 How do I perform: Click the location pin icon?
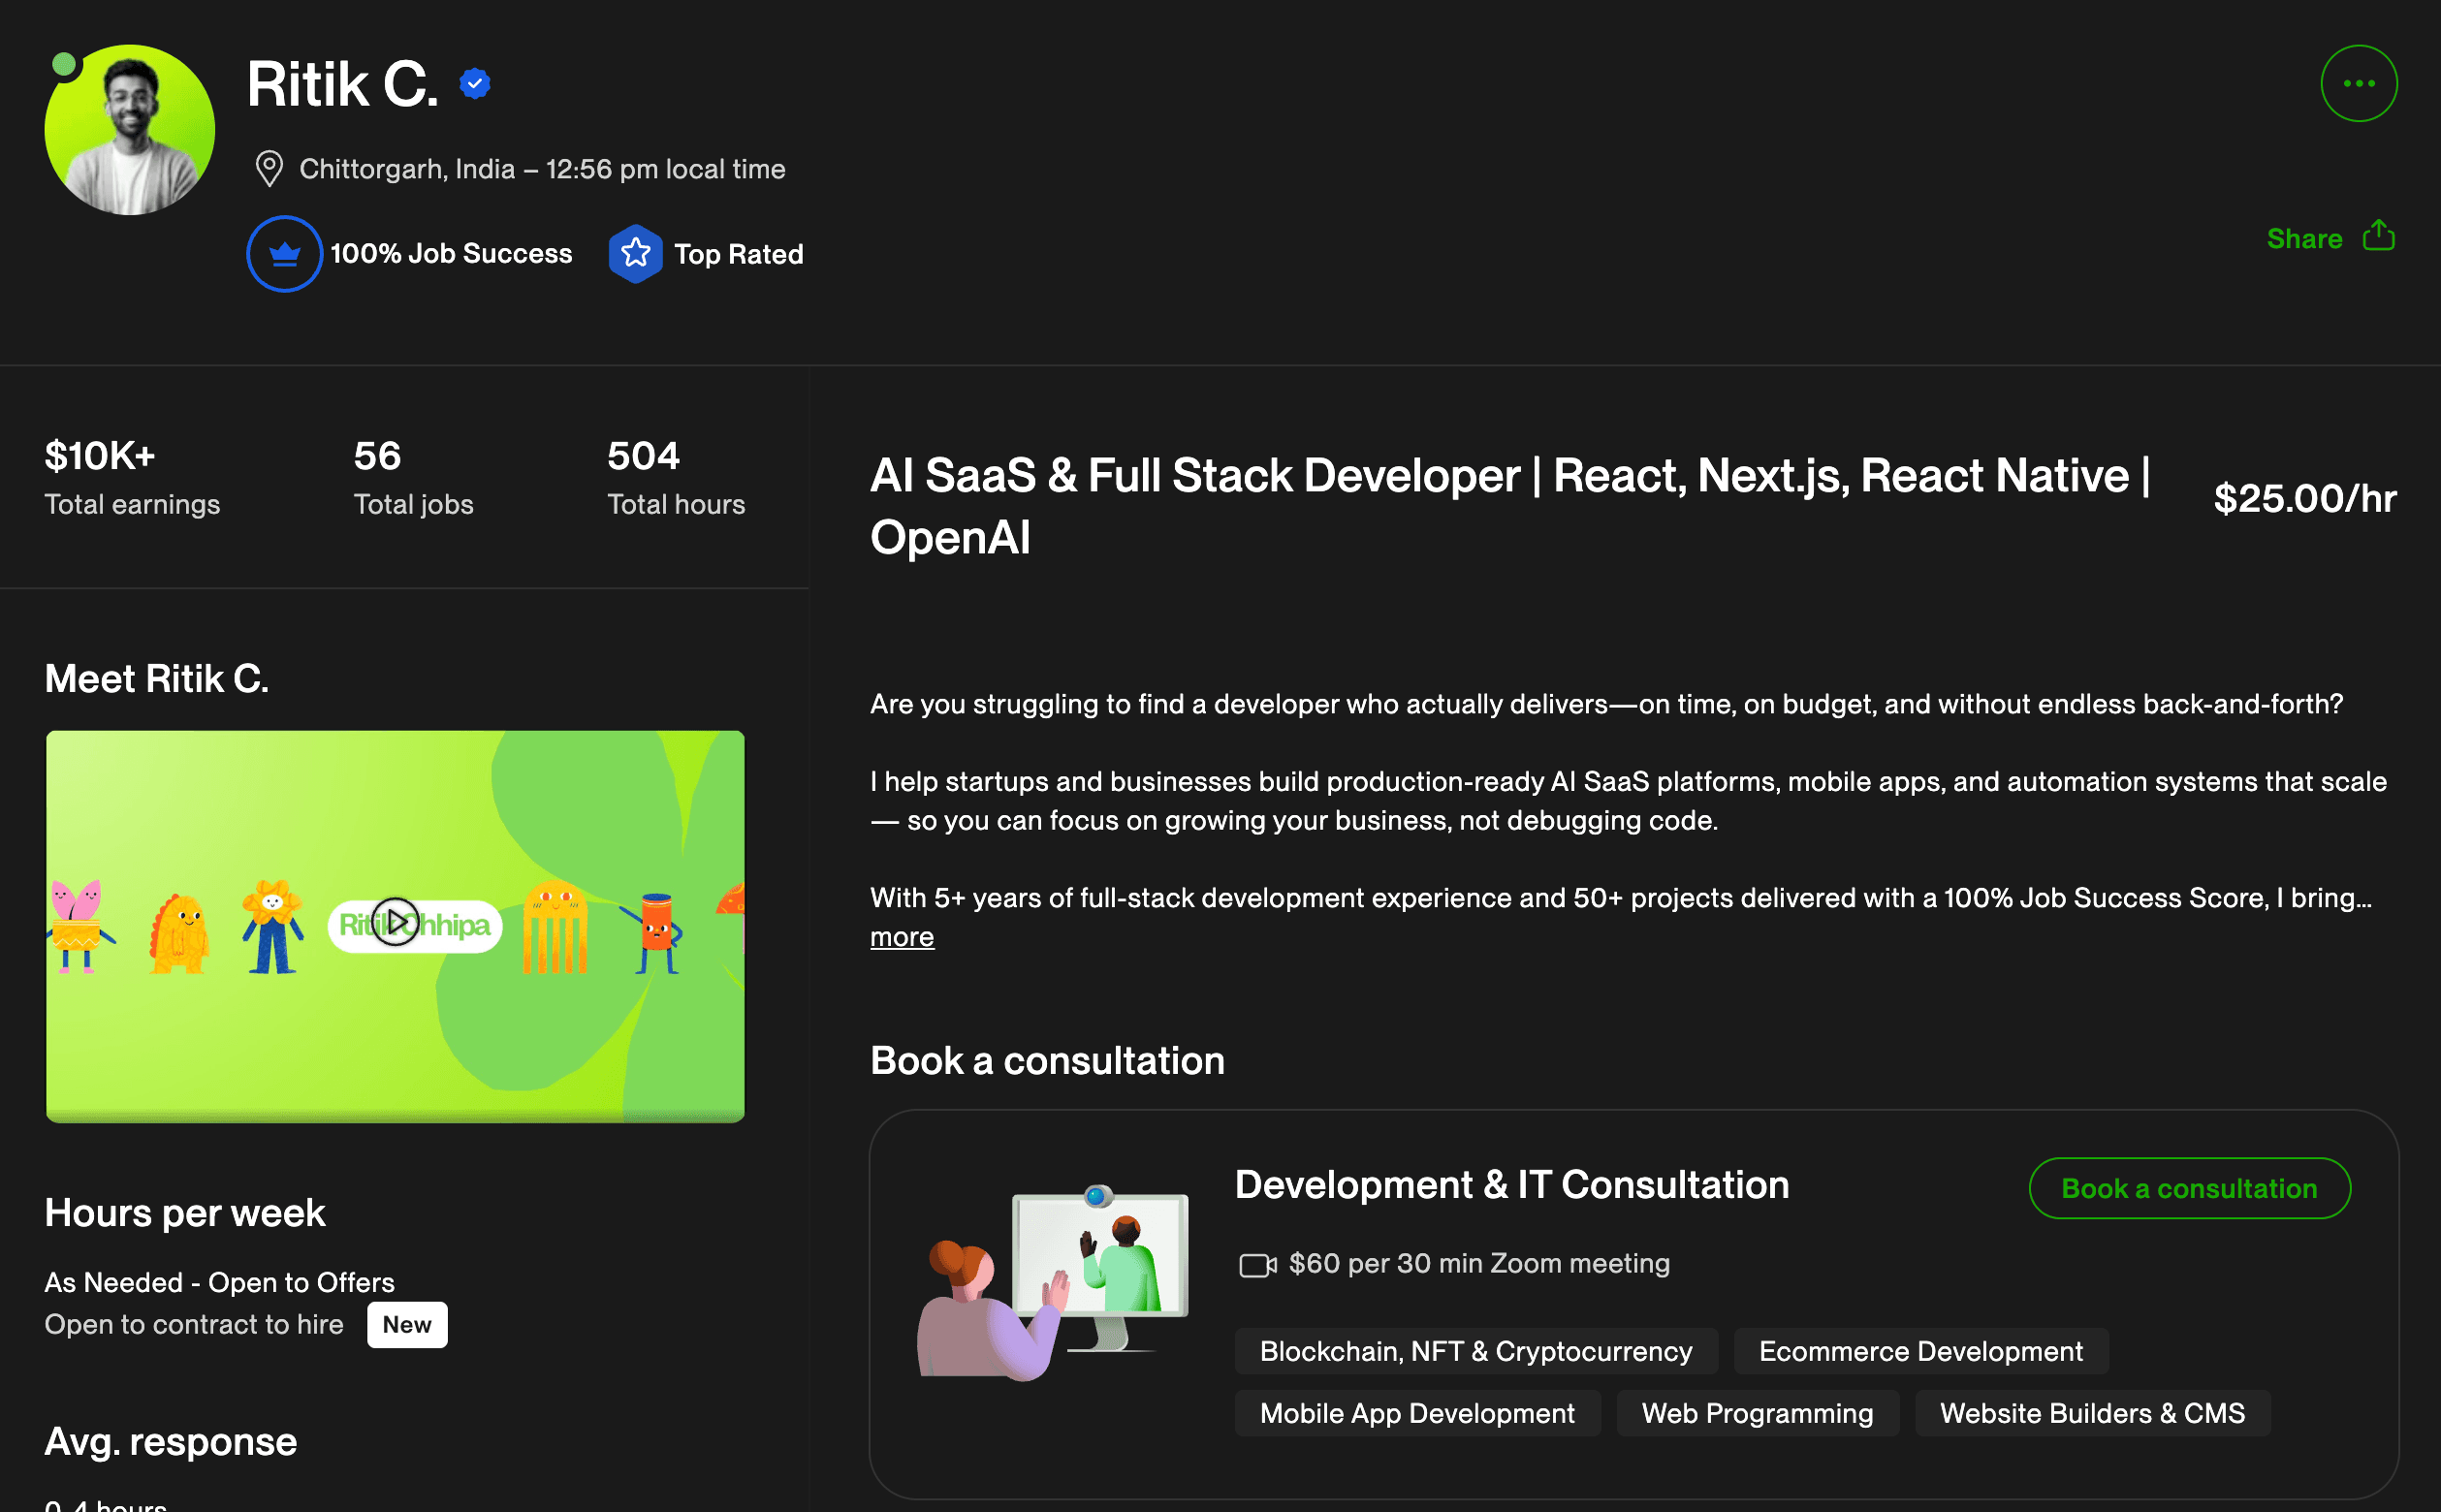269,168
